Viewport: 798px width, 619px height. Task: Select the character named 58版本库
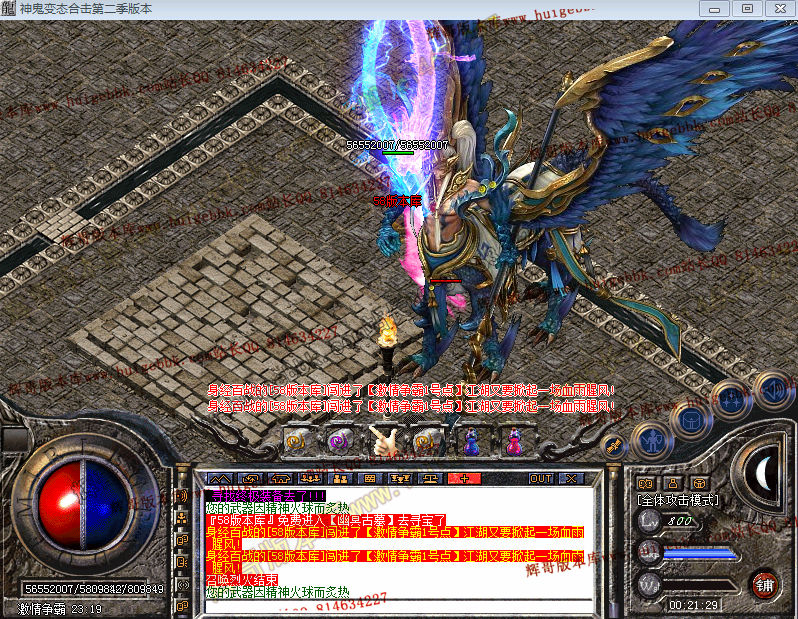(397, 201)
